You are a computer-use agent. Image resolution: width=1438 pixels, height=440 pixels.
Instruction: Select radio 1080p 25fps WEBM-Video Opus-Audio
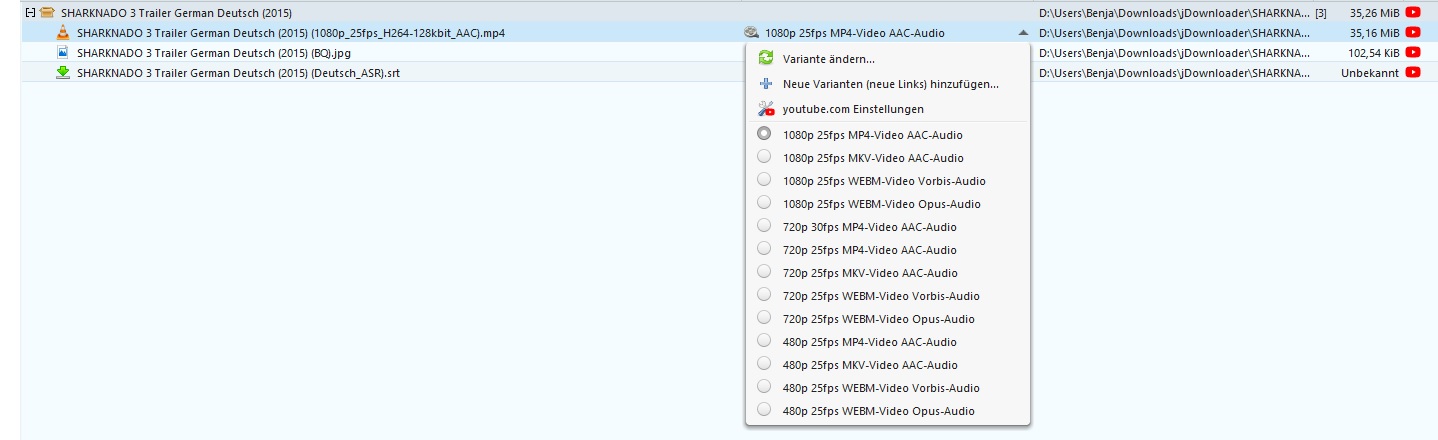(764, 202)
